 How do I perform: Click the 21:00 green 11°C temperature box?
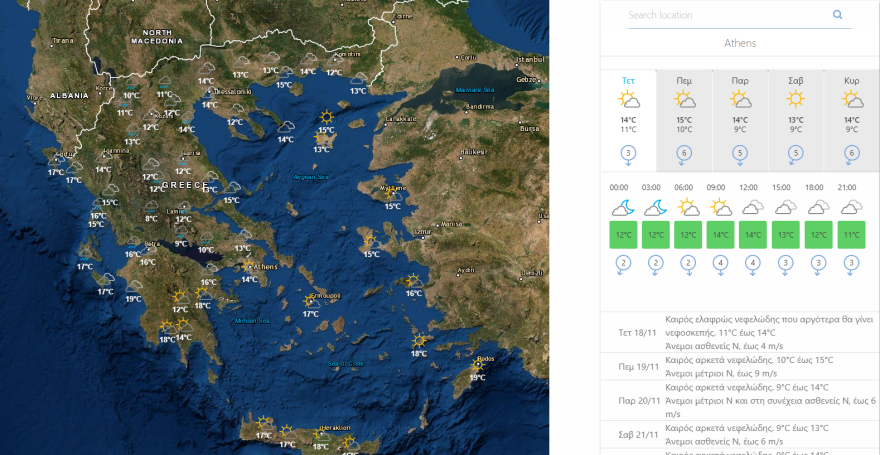pos(850,235)
